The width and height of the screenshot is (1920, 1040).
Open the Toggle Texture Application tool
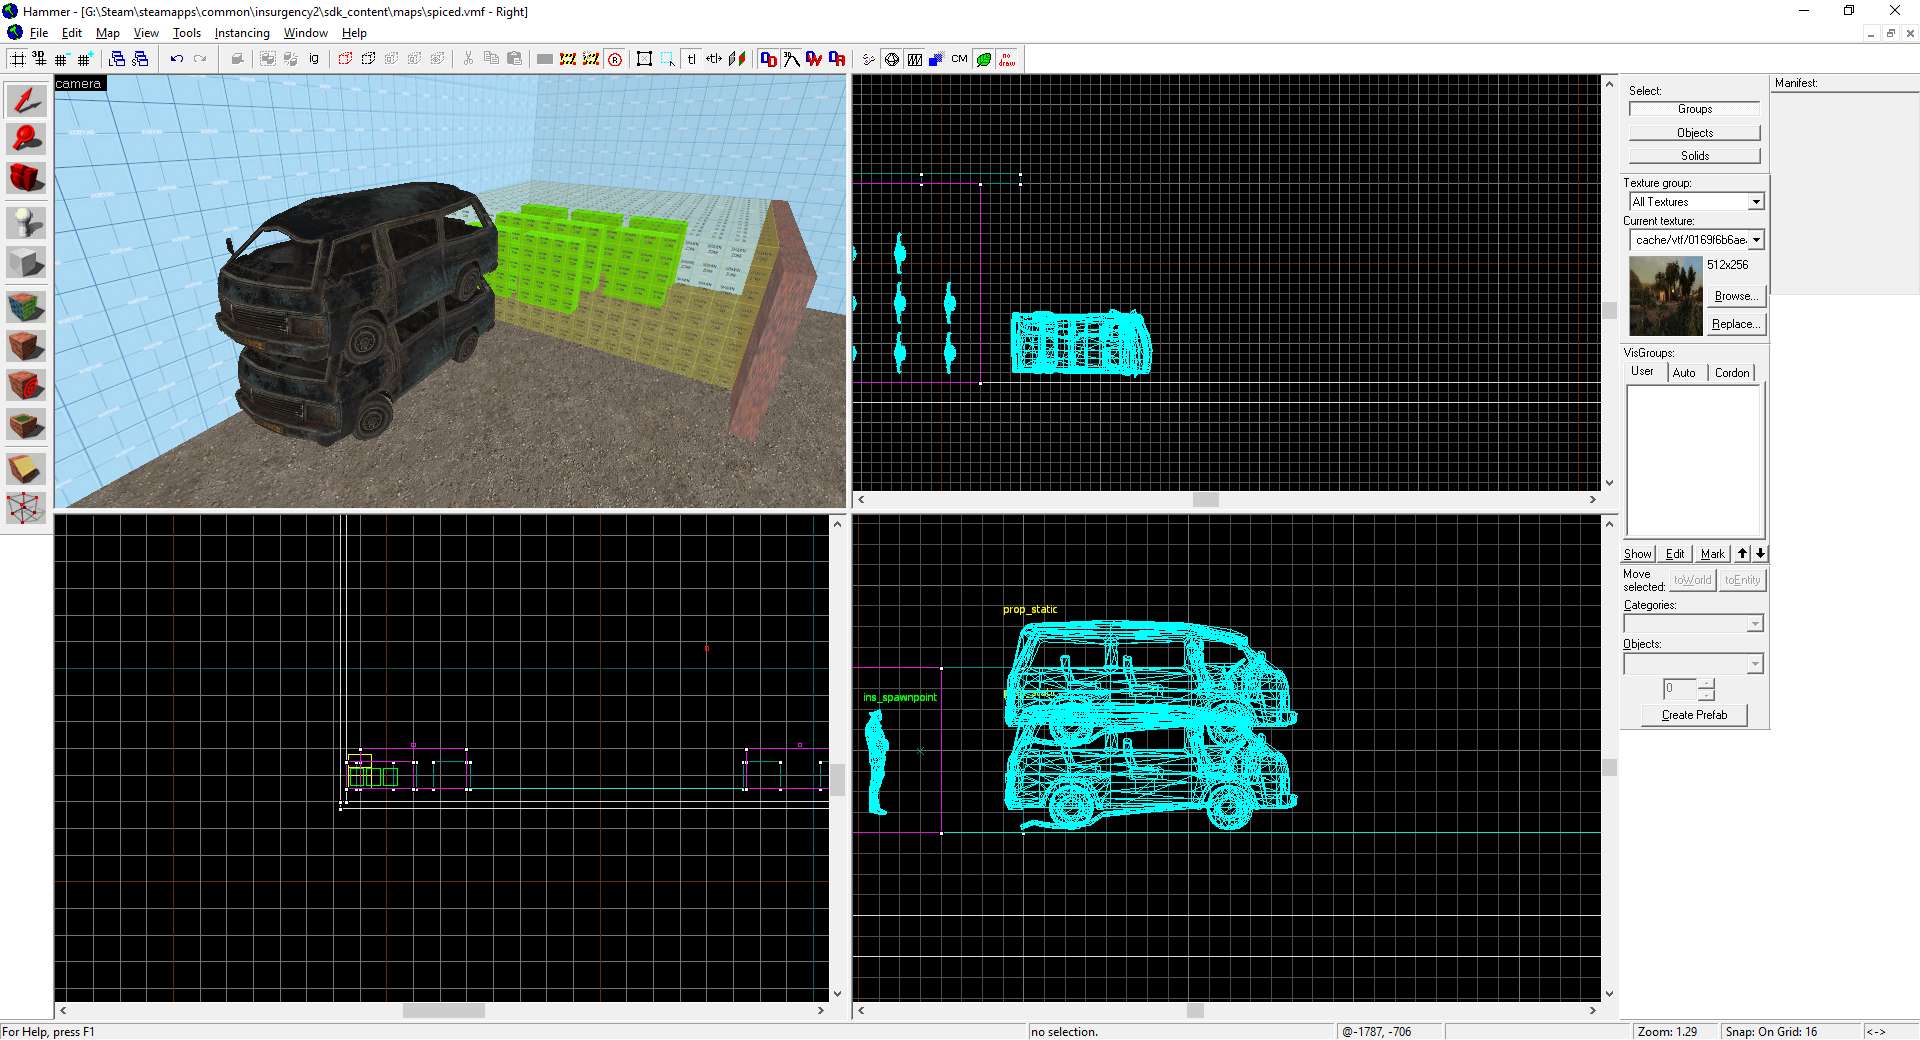coord(26,306)
